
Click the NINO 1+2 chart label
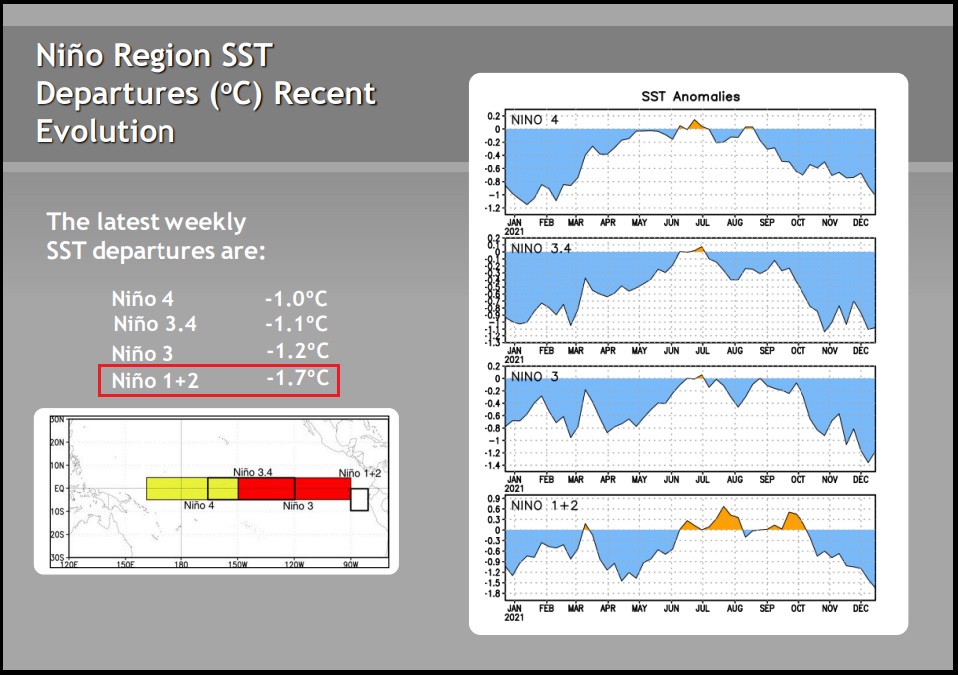(x=544, y=505)
